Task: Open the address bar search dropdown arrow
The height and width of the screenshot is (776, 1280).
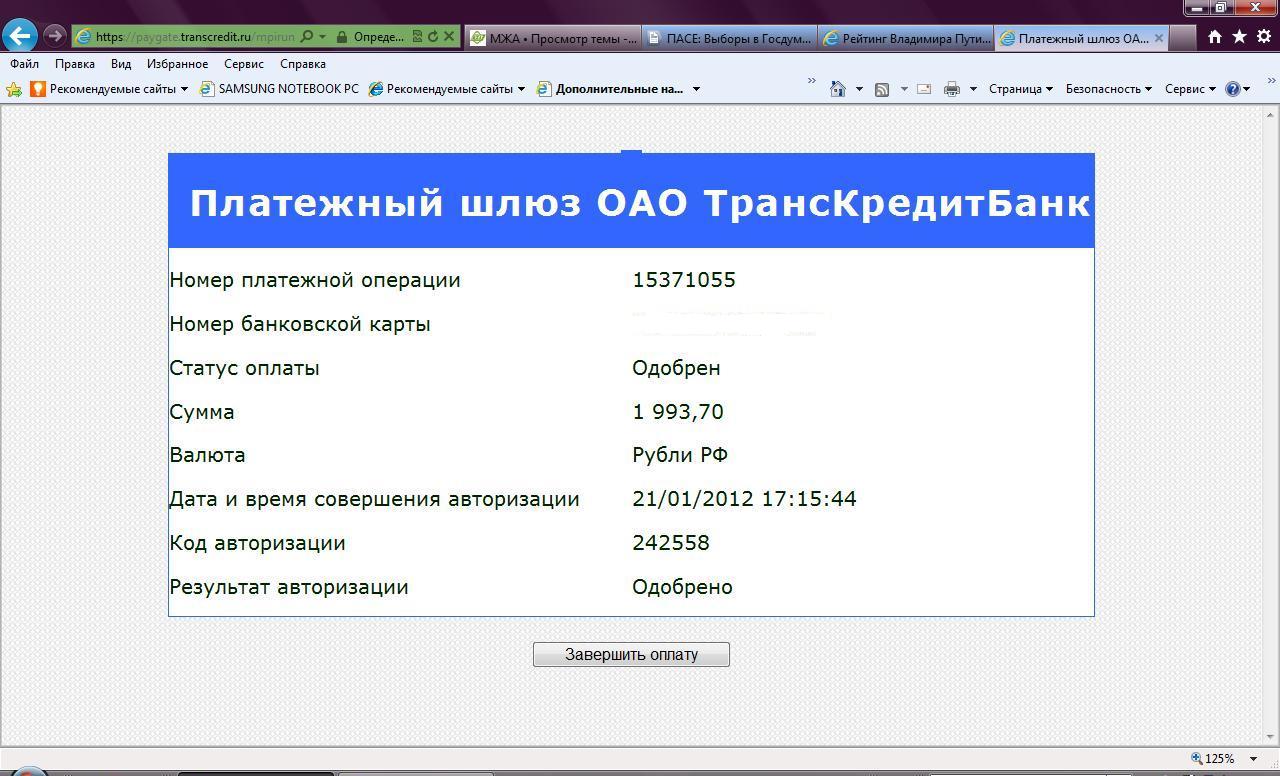Action: [322, 37]
